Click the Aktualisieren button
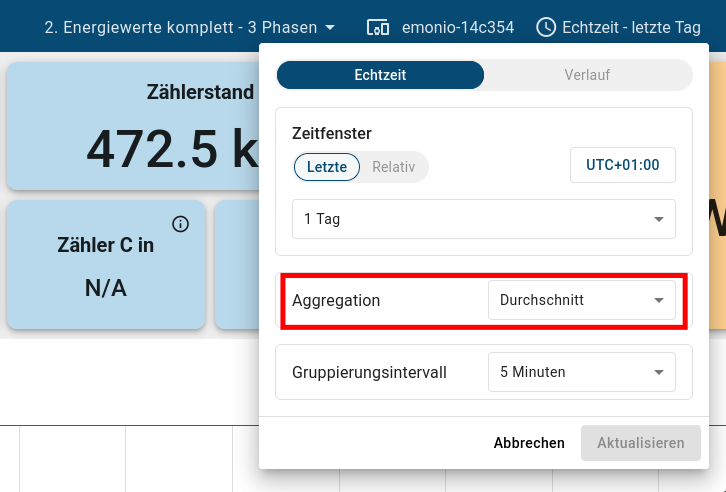Image resolution: width=726 pixels, height=492 pixels. (640, 443)
